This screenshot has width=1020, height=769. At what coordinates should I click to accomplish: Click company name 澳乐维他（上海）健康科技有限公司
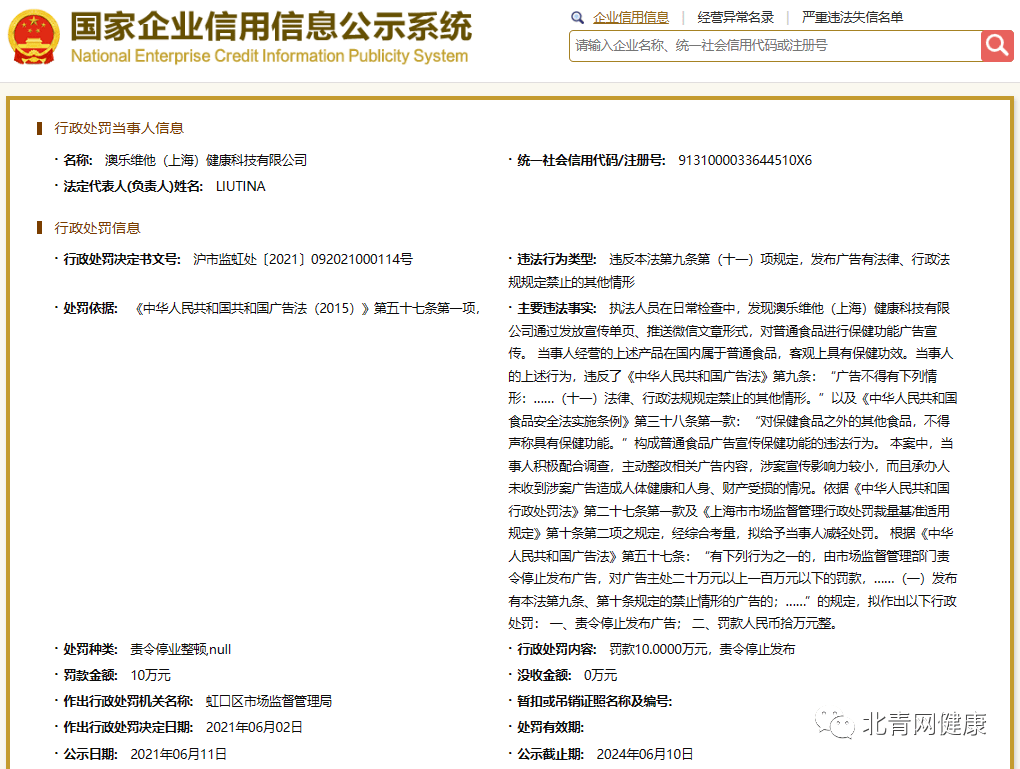(206, 160)
